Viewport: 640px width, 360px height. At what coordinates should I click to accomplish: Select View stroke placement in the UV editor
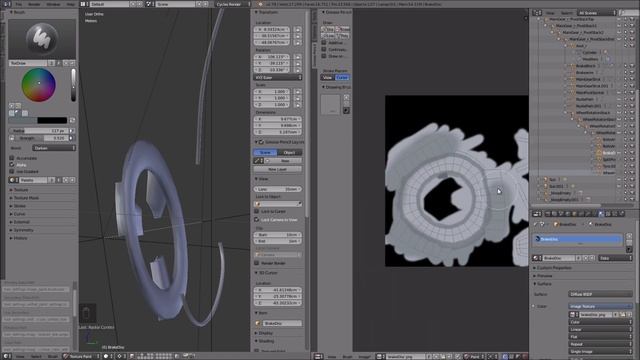click(327, 78)
